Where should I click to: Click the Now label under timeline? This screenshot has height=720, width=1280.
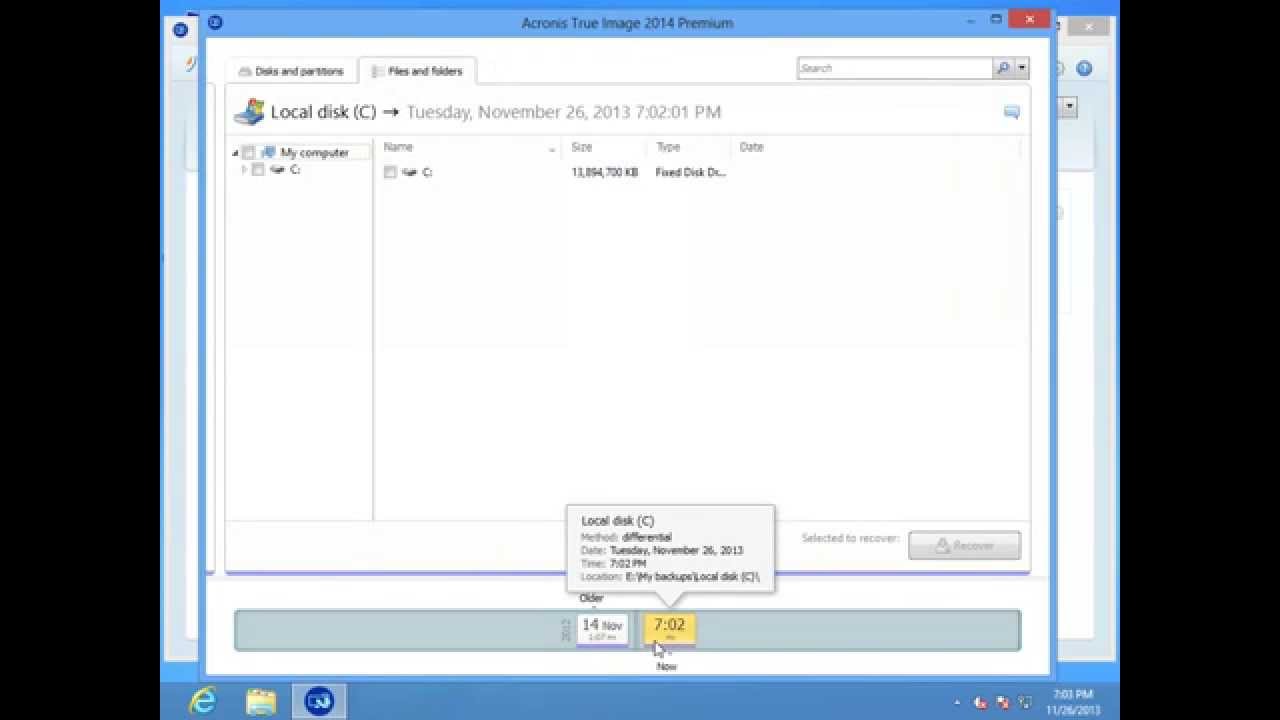click(666, 666)
